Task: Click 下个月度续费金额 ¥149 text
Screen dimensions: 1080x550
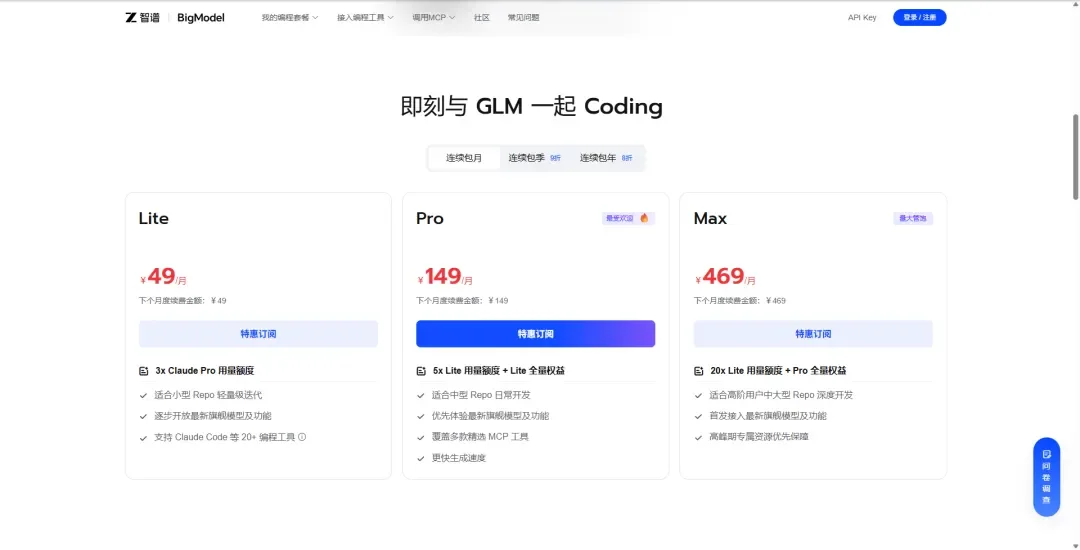Action: 462,301
